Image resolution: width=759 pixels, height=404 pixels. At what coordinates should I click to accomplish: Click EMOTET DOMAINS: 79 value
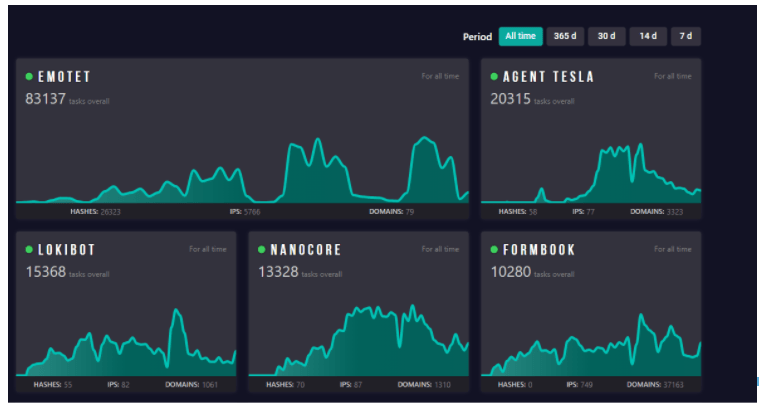pos(392,212)
